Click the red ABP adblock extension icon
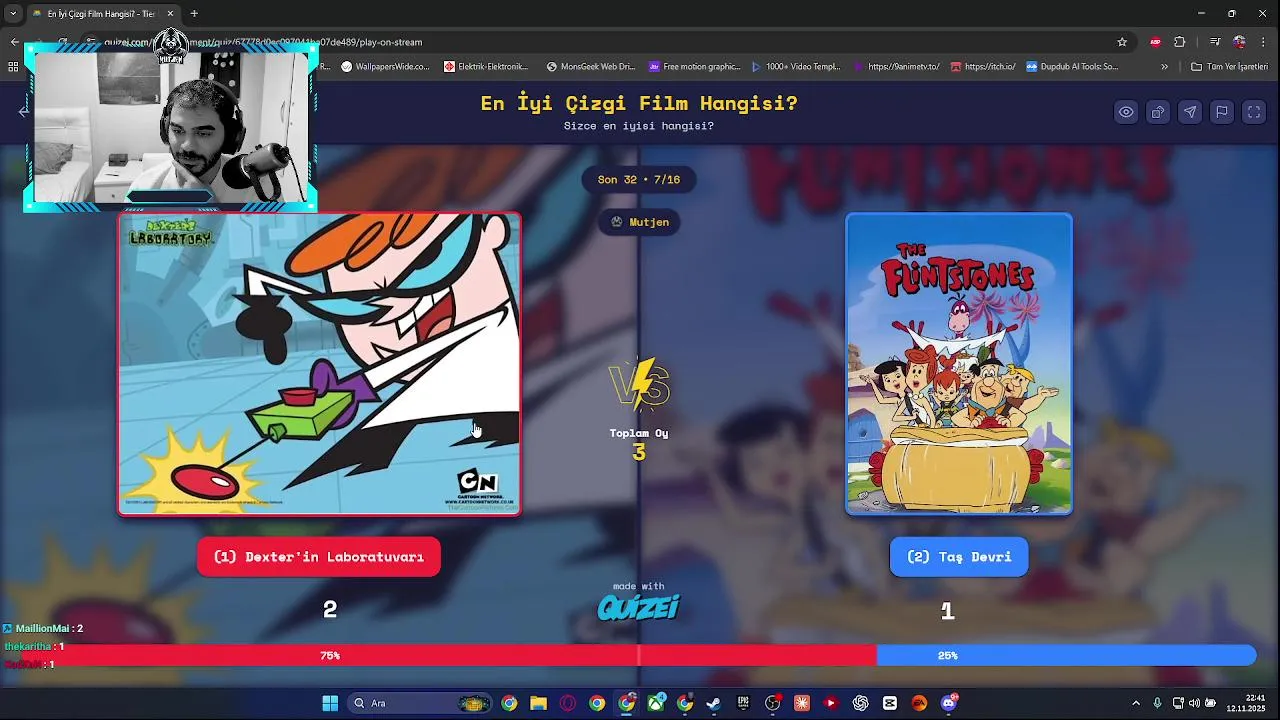 (1155, 42)
